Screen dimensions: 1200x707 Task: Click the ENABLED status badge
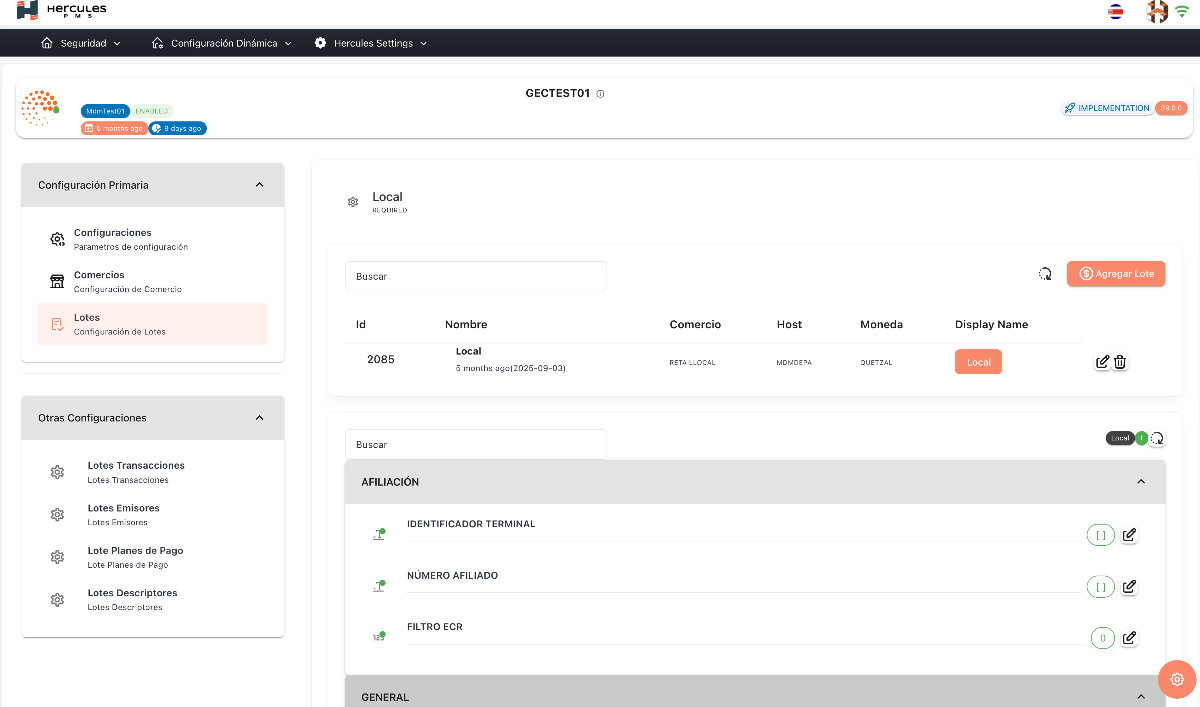click(154, 111)
